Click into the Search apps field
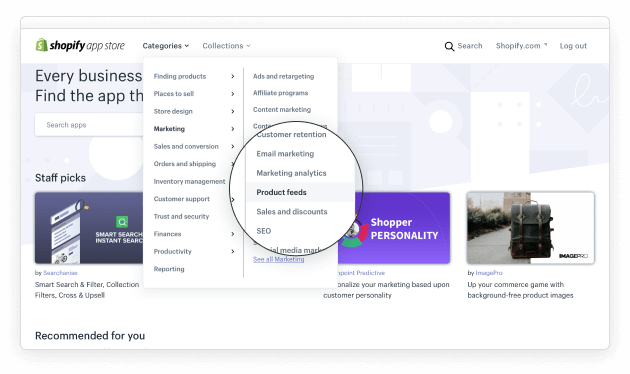The height and width of the screenshot is (374, 630). click(89, 125)
